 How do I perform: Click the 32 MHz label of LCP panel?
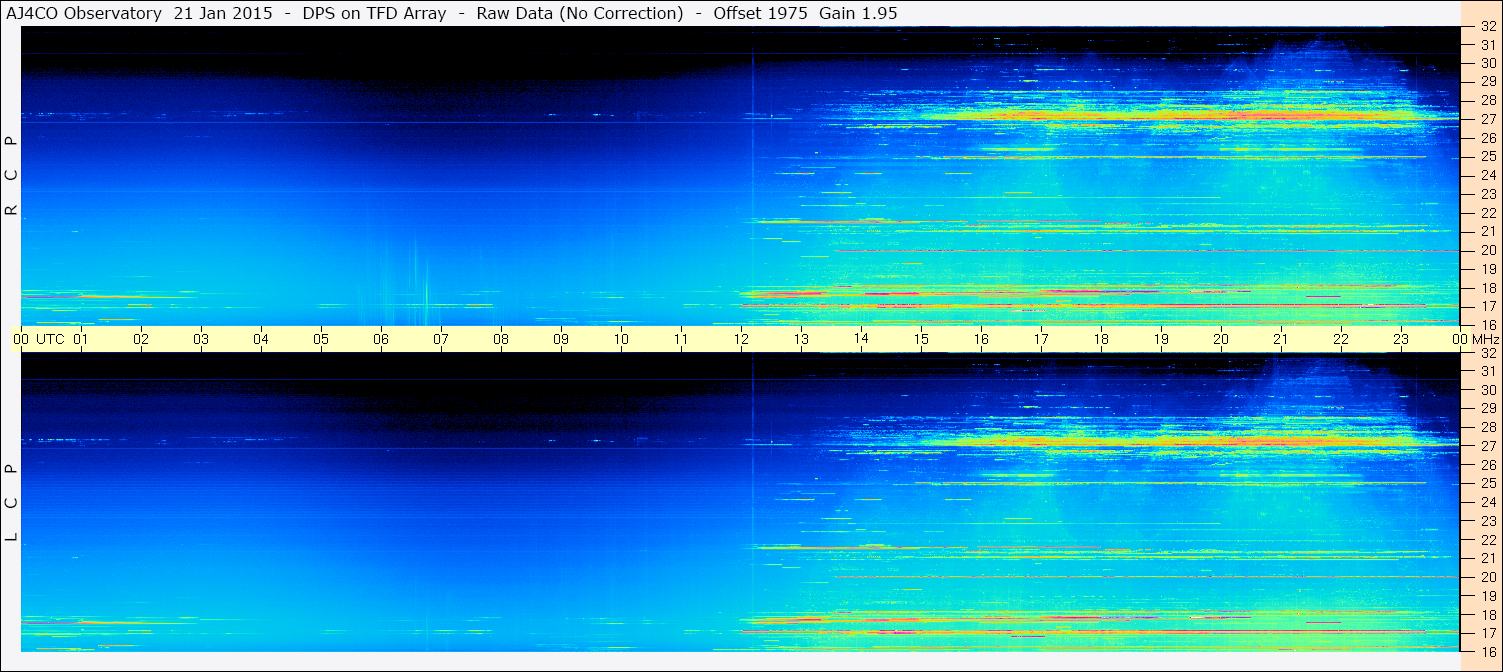[x=1488, y=353]
